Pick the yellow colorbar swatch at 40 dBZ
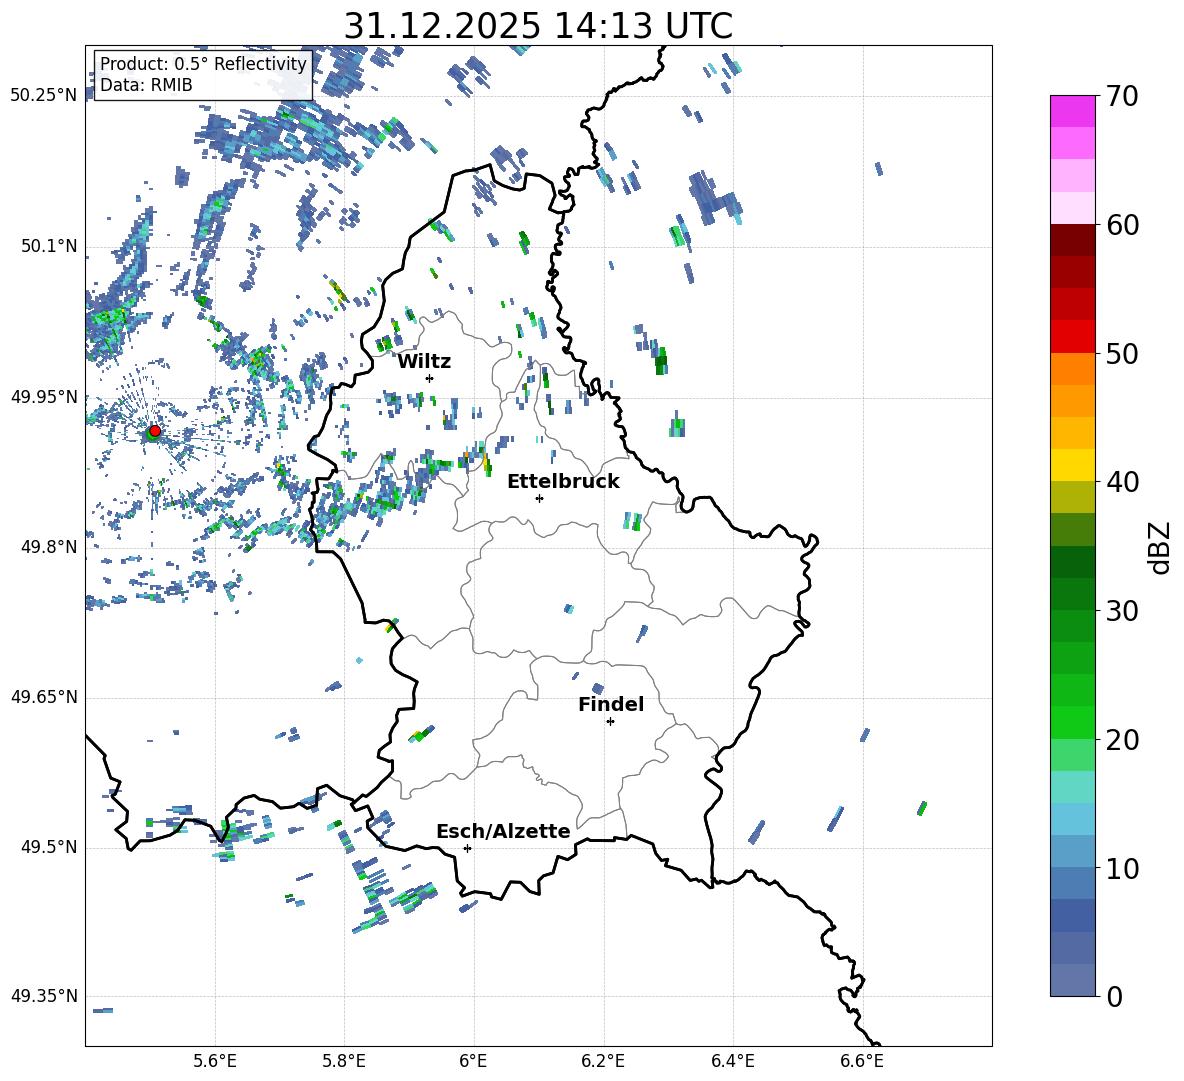This screenshot has height=1081, width=1184. [1072, 465]
